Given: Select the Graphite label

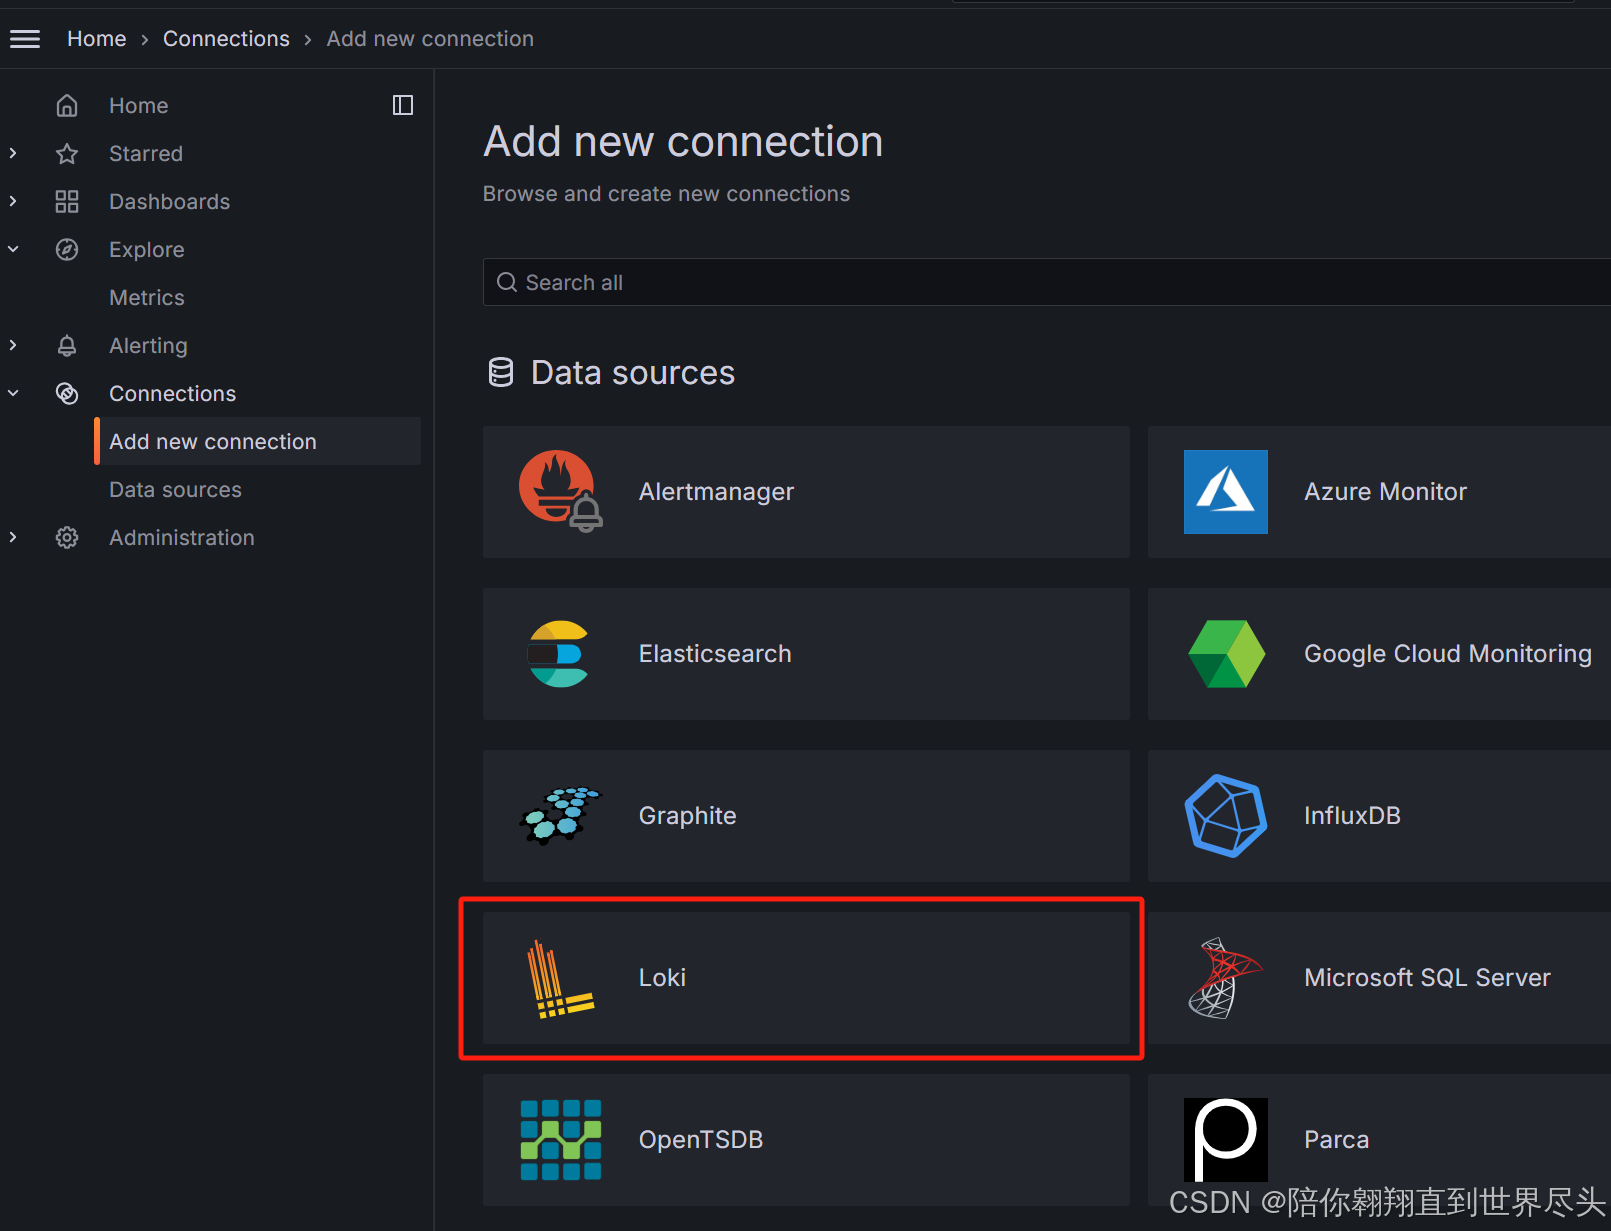Looking at the screenshot, I should (687, 816).
